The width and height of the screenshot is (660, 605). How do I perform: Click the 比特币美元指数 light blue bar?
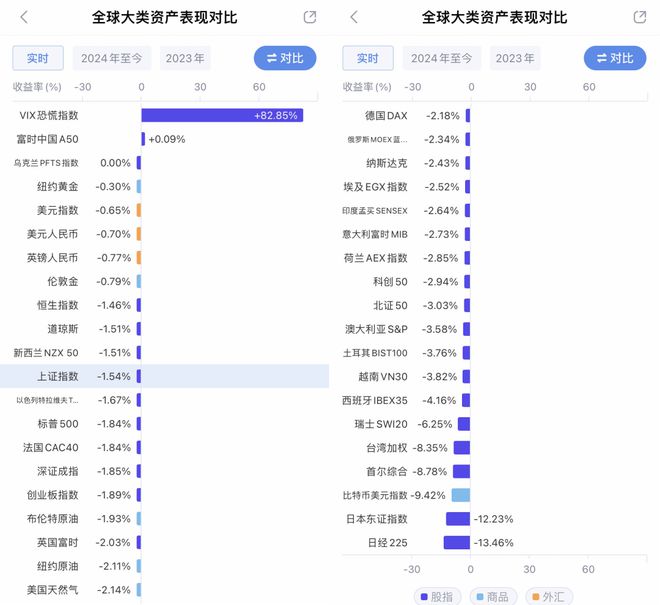click(461, 495)
